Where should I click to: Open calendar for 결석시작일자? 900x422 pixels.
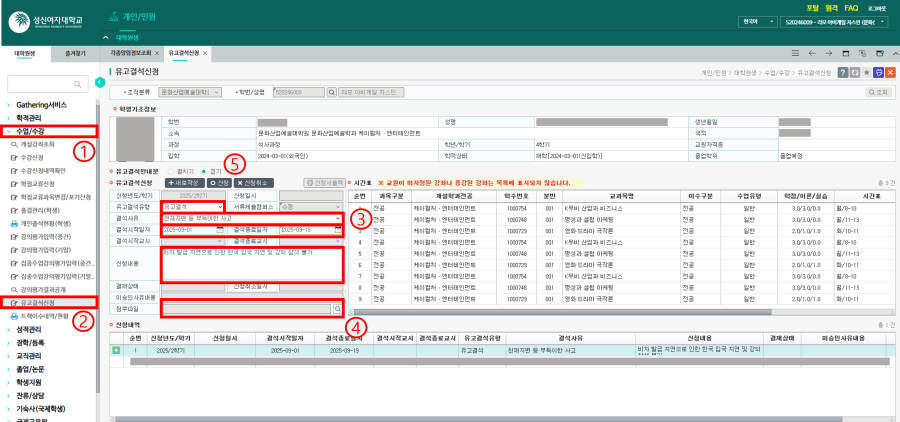(220, 229)
